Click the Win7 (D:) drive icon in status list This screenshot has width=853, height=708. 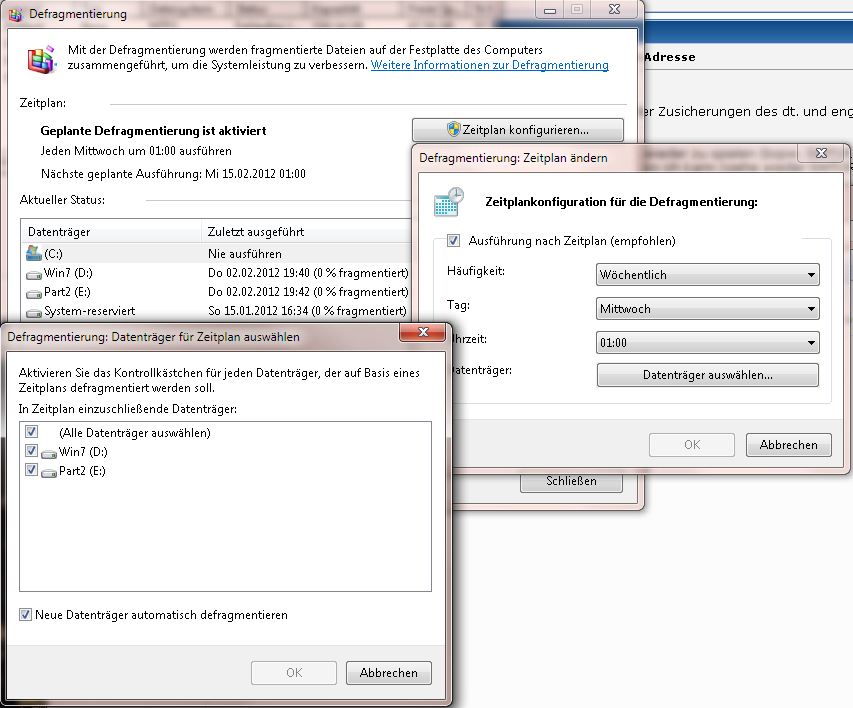34,274
